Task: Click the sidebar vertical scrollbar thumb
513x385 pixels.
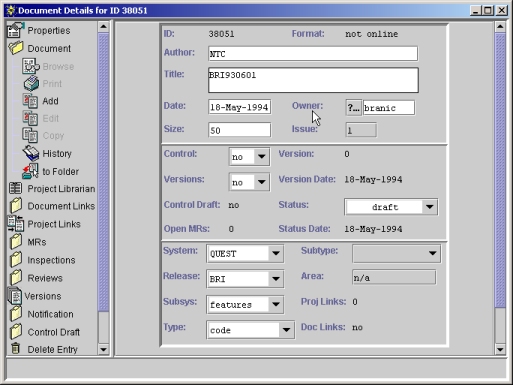Action: 103,172
